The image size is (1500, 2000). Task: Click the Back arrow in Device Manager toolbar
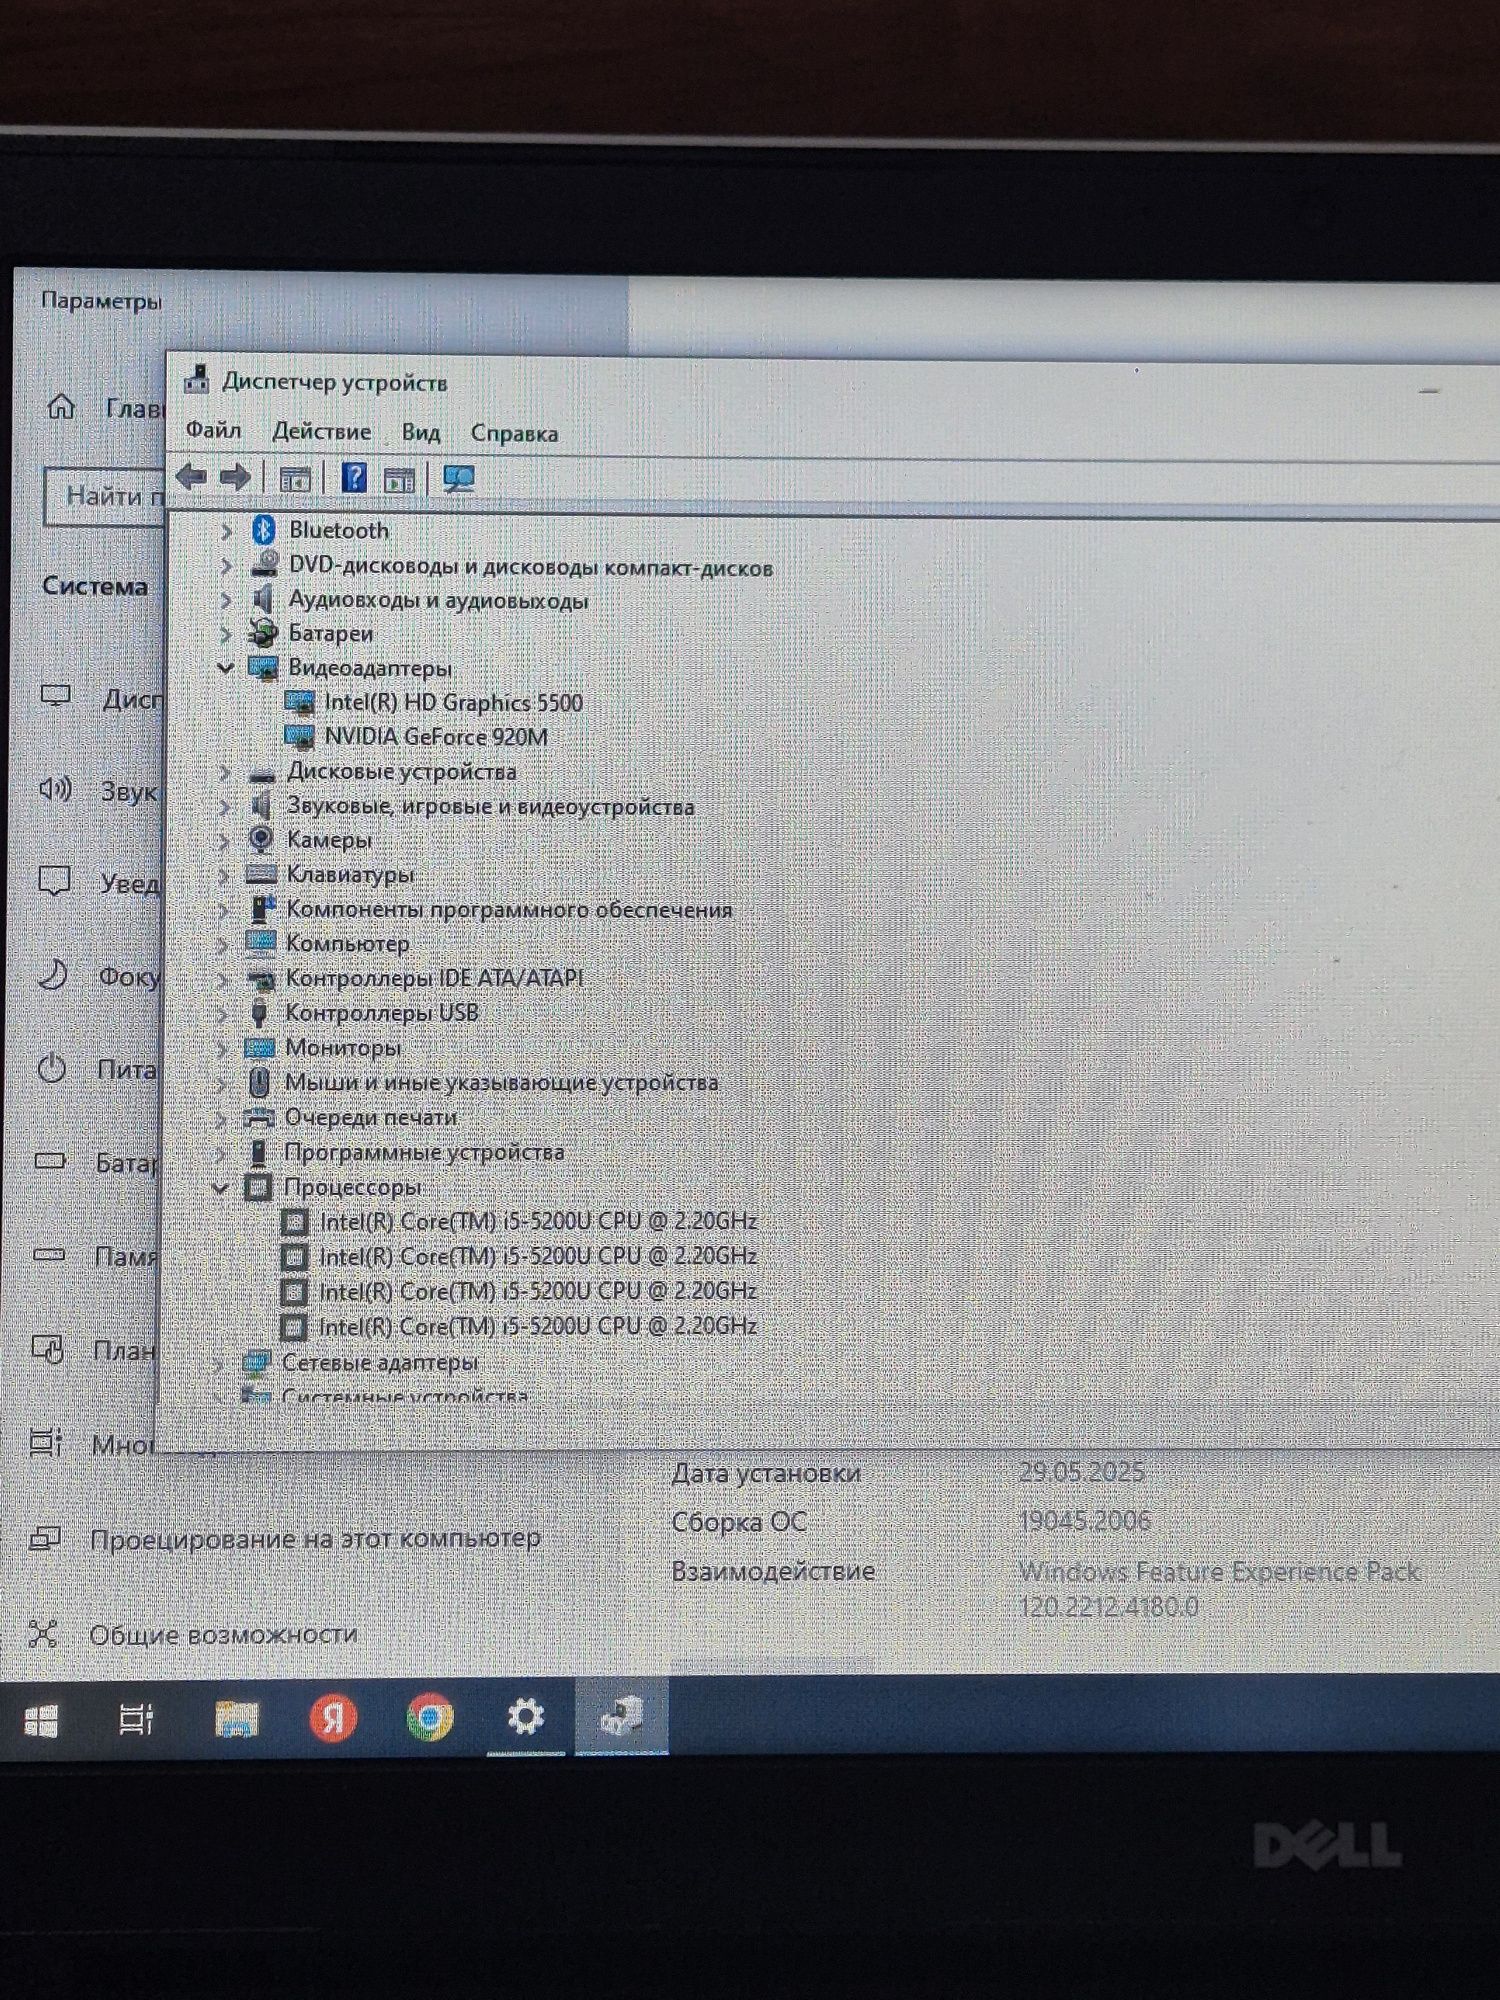click(191, 477)
